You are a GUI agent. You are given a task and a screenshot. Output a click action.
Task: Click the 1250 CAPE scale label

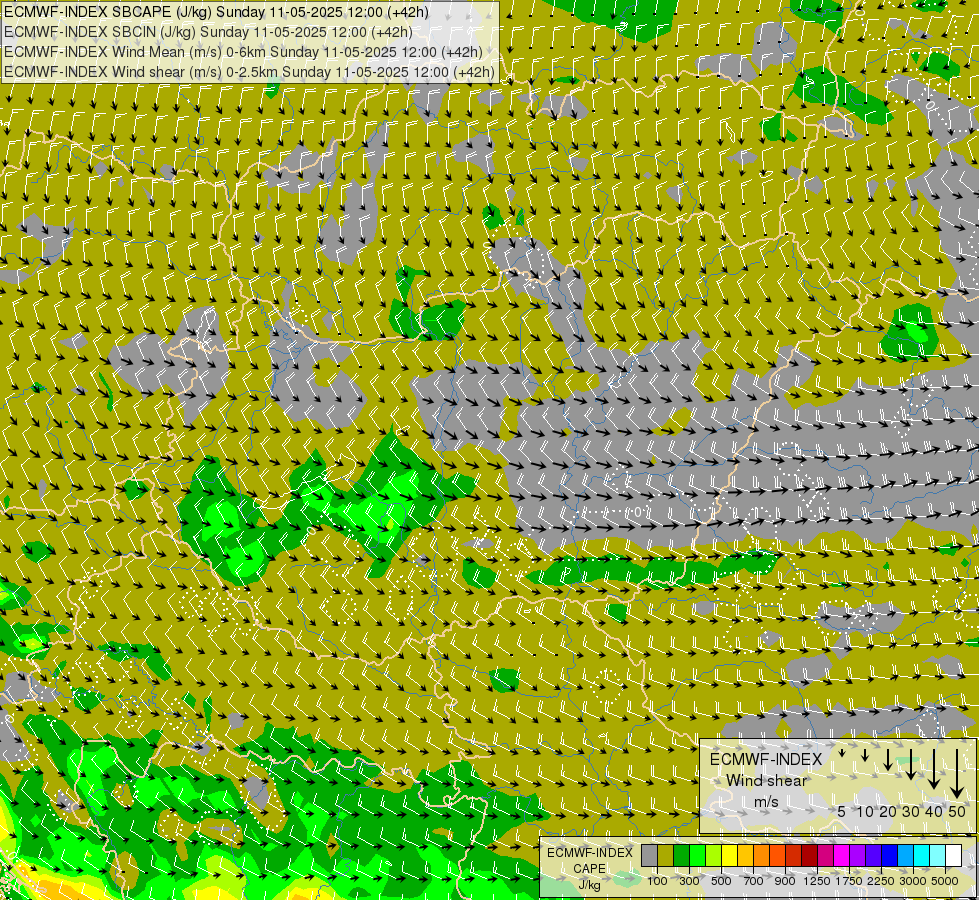[817, 881]
